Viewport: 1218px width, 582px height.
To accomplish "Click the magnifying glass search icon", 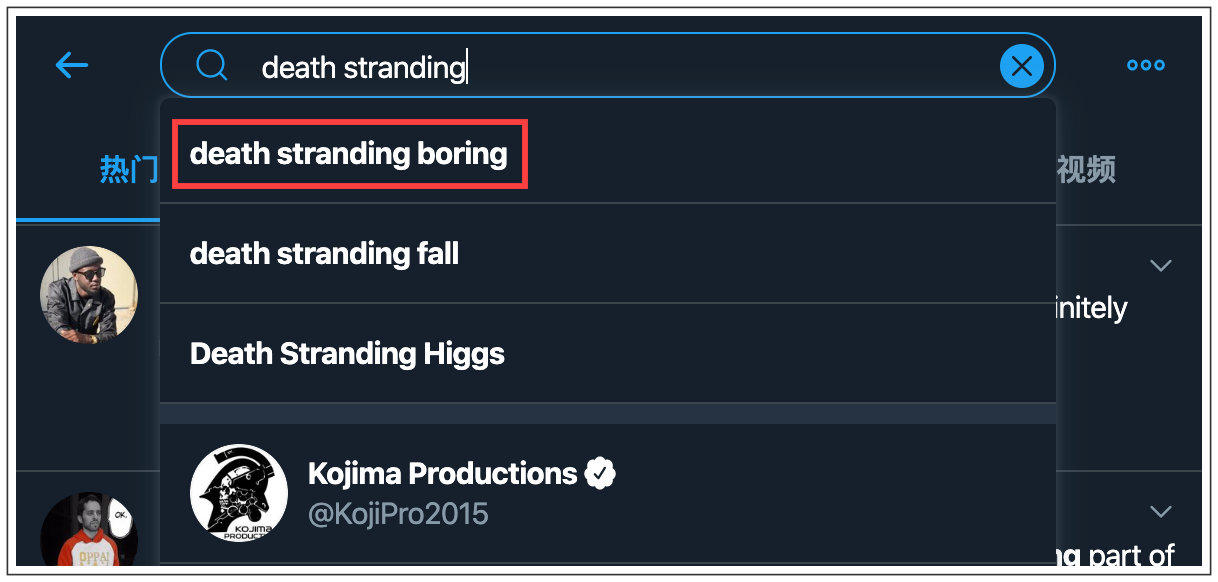I will click(212, 66).
